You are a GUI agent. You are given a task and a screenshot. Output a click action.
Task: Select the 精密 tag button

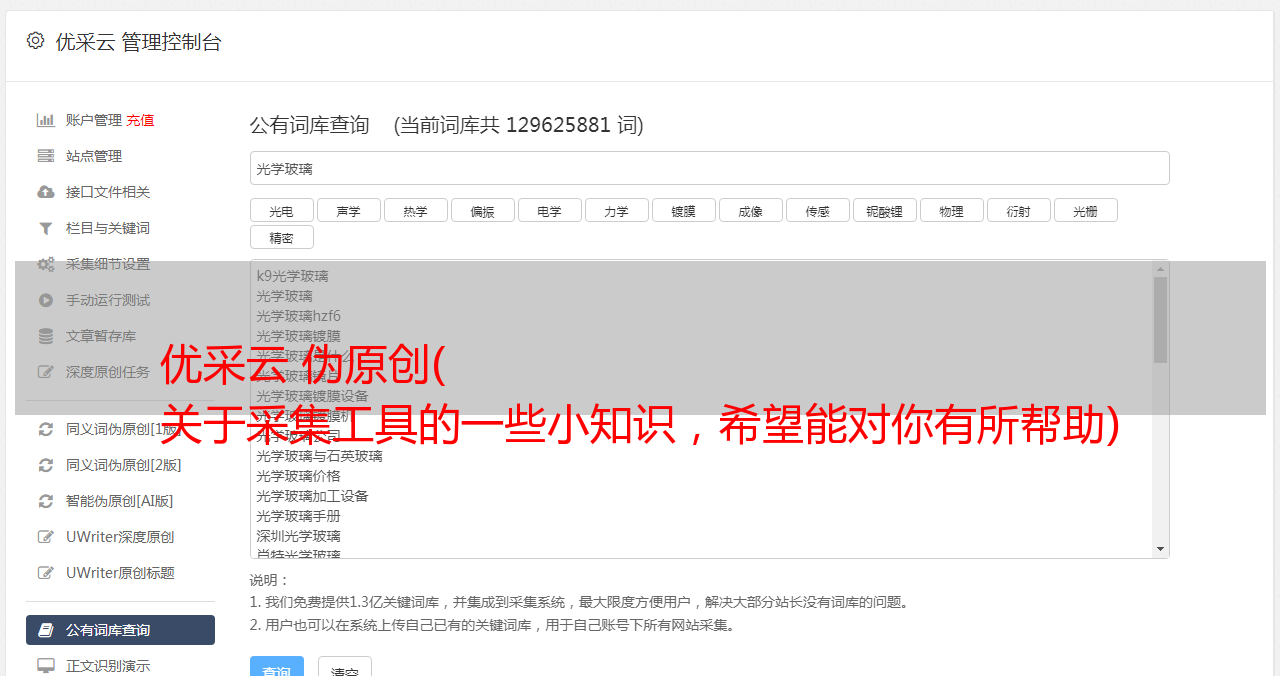[x=281, y=237]
